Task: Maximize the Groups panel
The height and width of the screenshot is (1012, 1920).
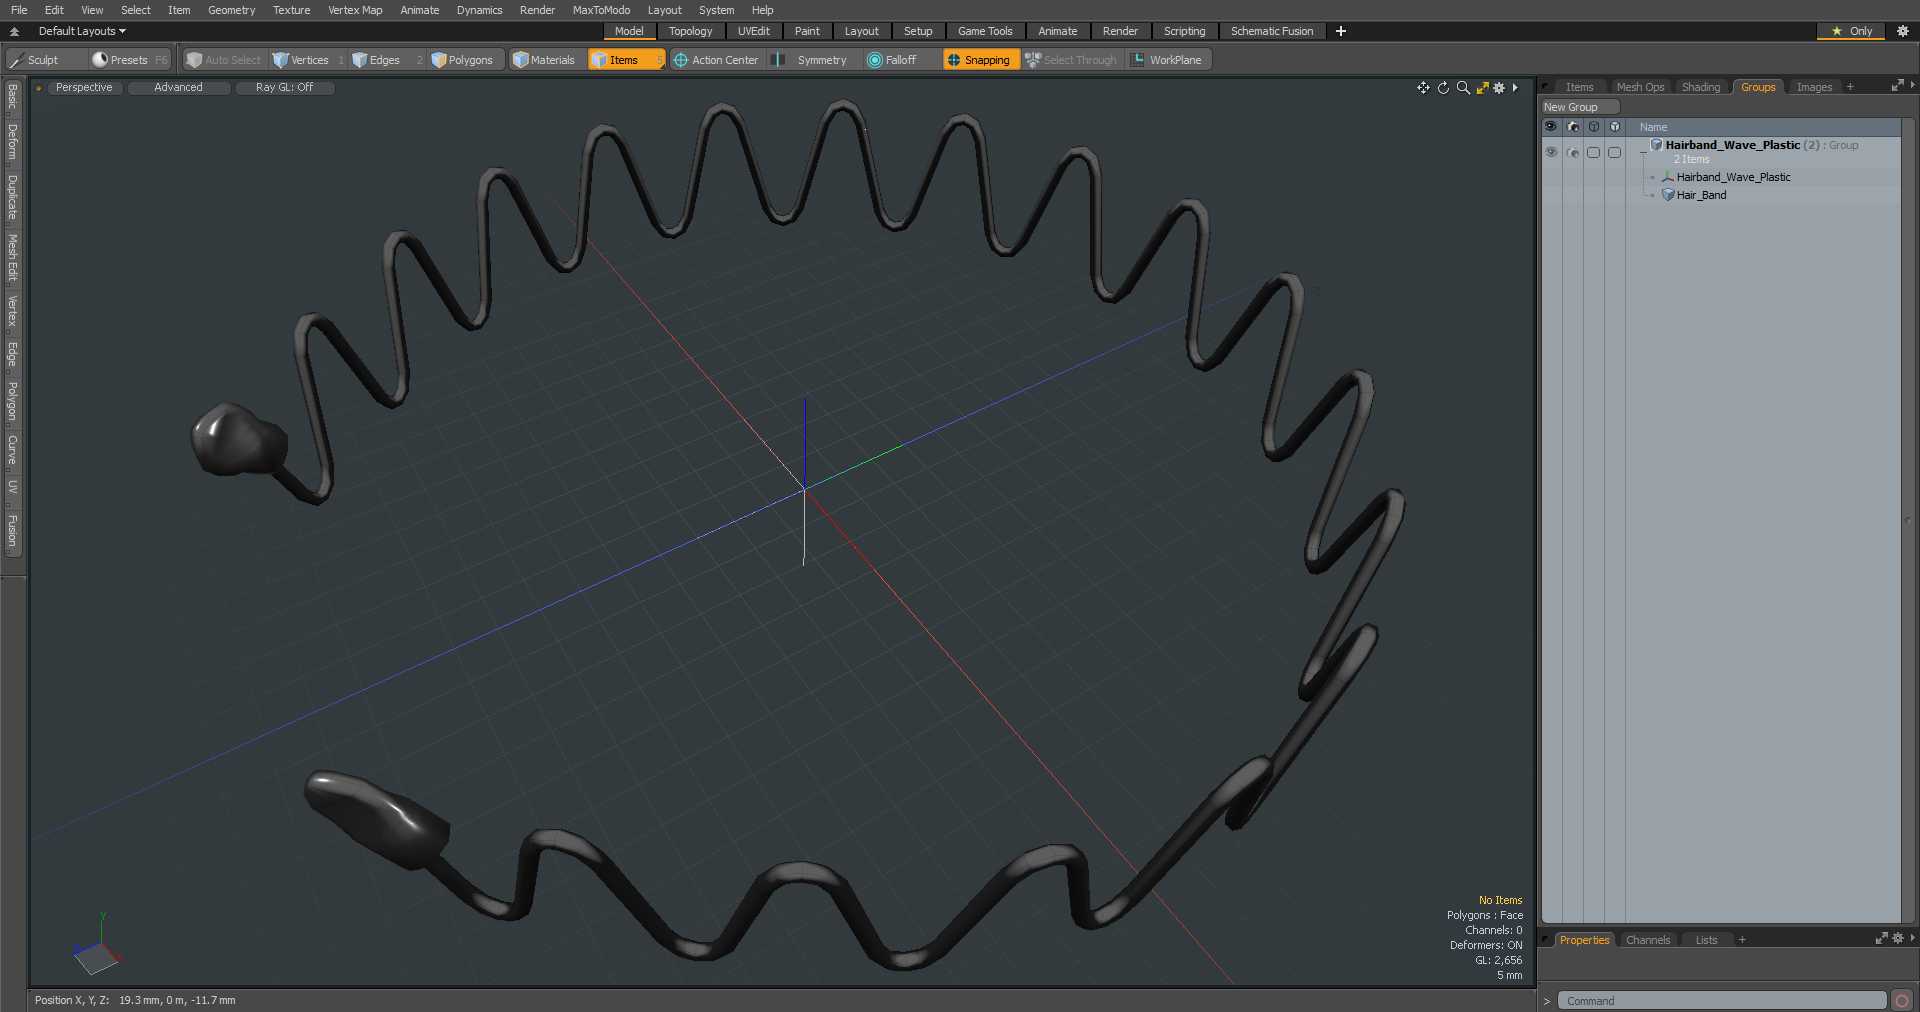Action: tap(1896, 87)
